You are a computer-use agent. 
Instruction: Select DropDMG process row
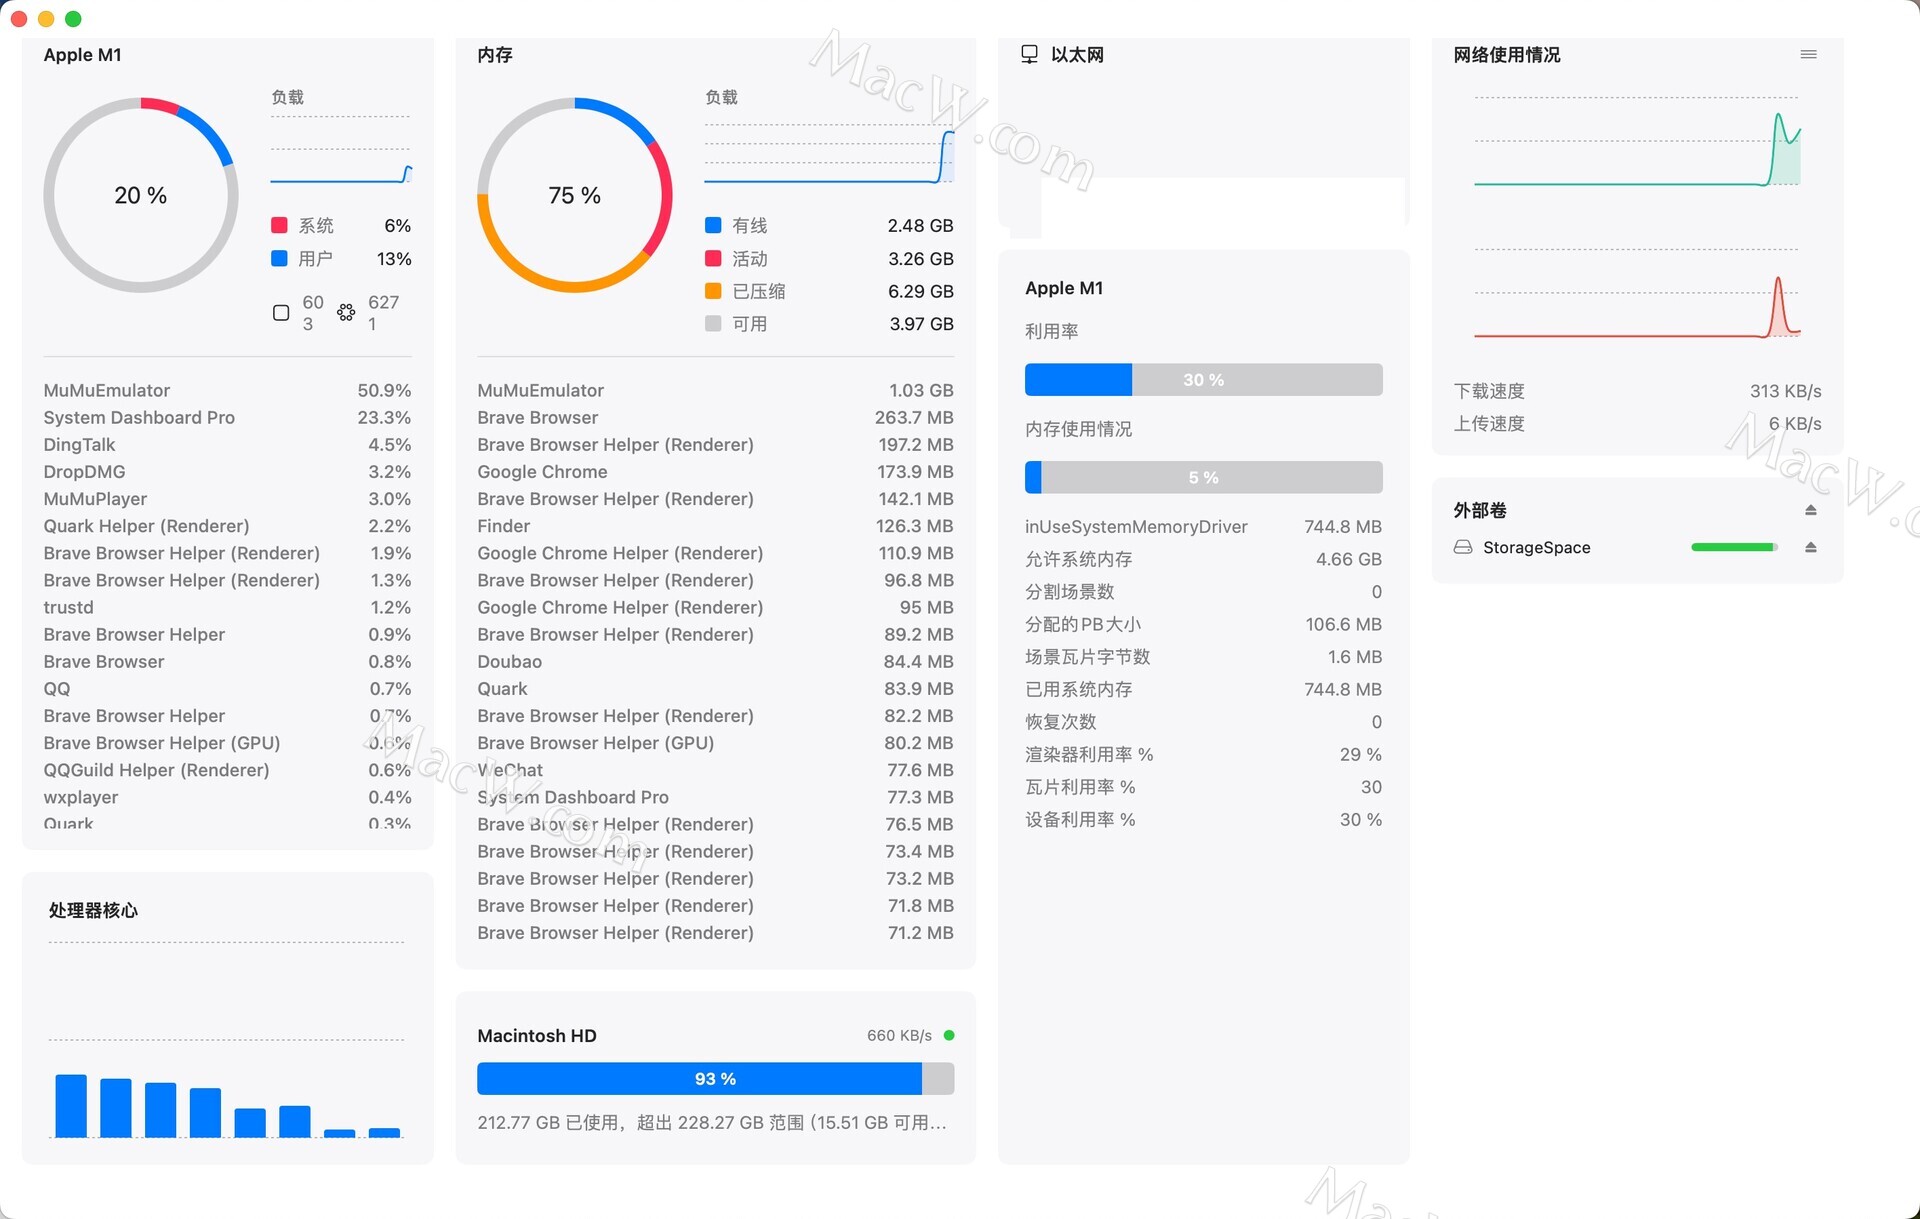click(227, 471)
